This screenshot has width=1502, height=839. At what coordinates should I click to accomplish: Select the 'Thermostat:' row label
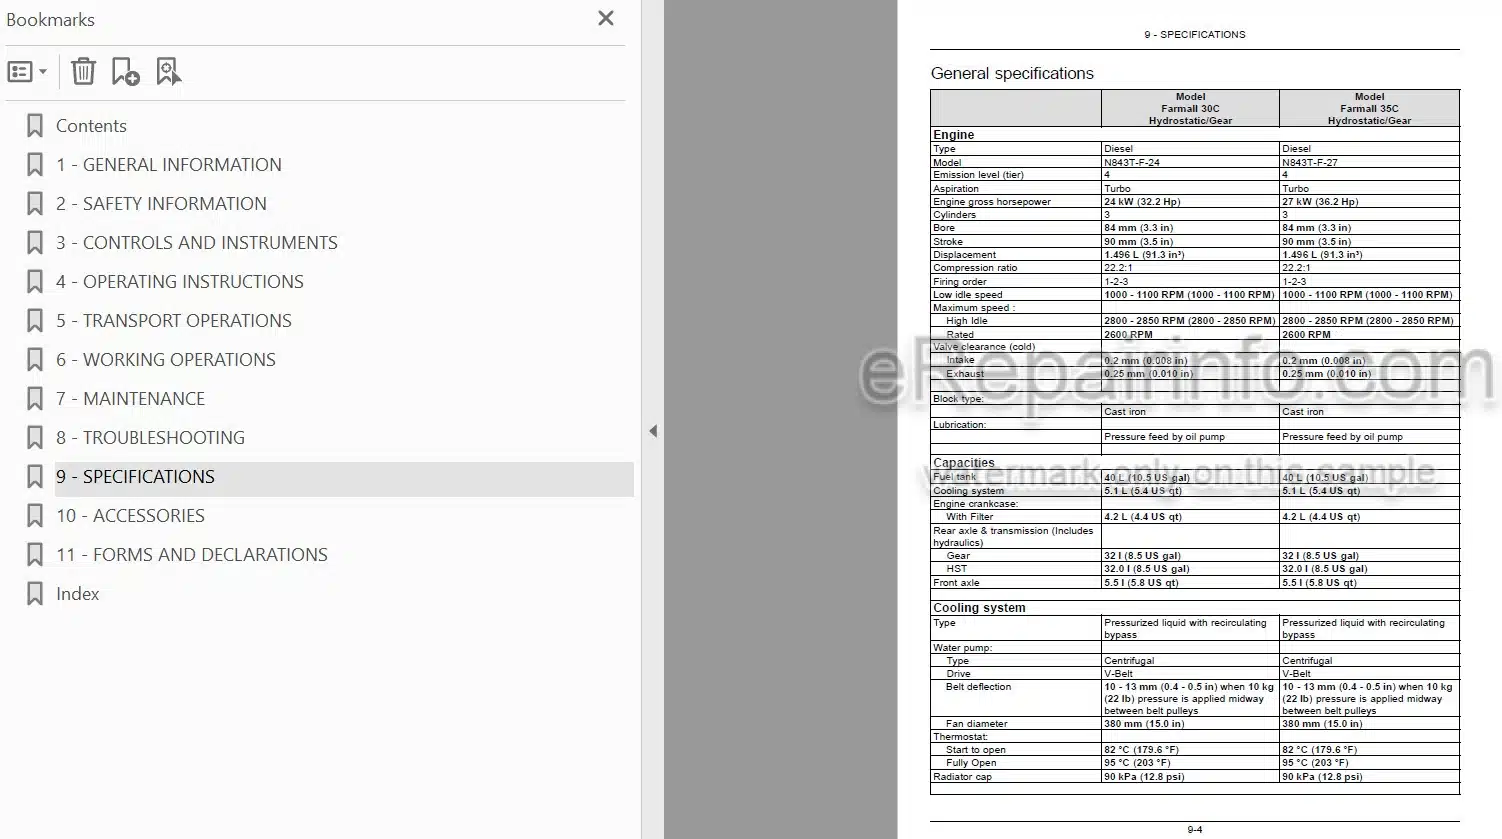960,737
